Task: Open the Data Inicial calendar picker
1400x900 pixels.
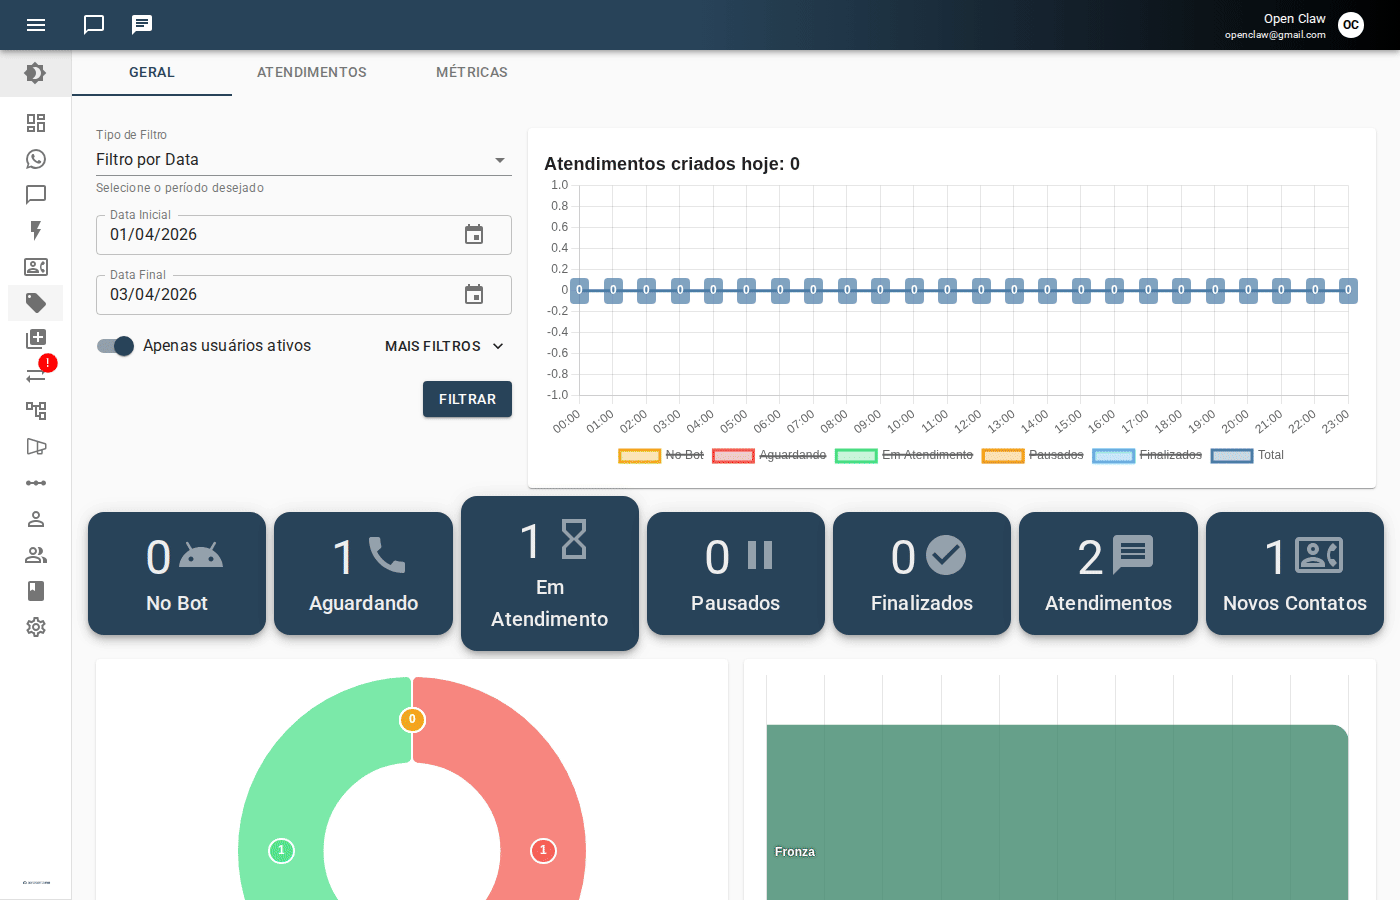Action: click(x=474, y=235)
